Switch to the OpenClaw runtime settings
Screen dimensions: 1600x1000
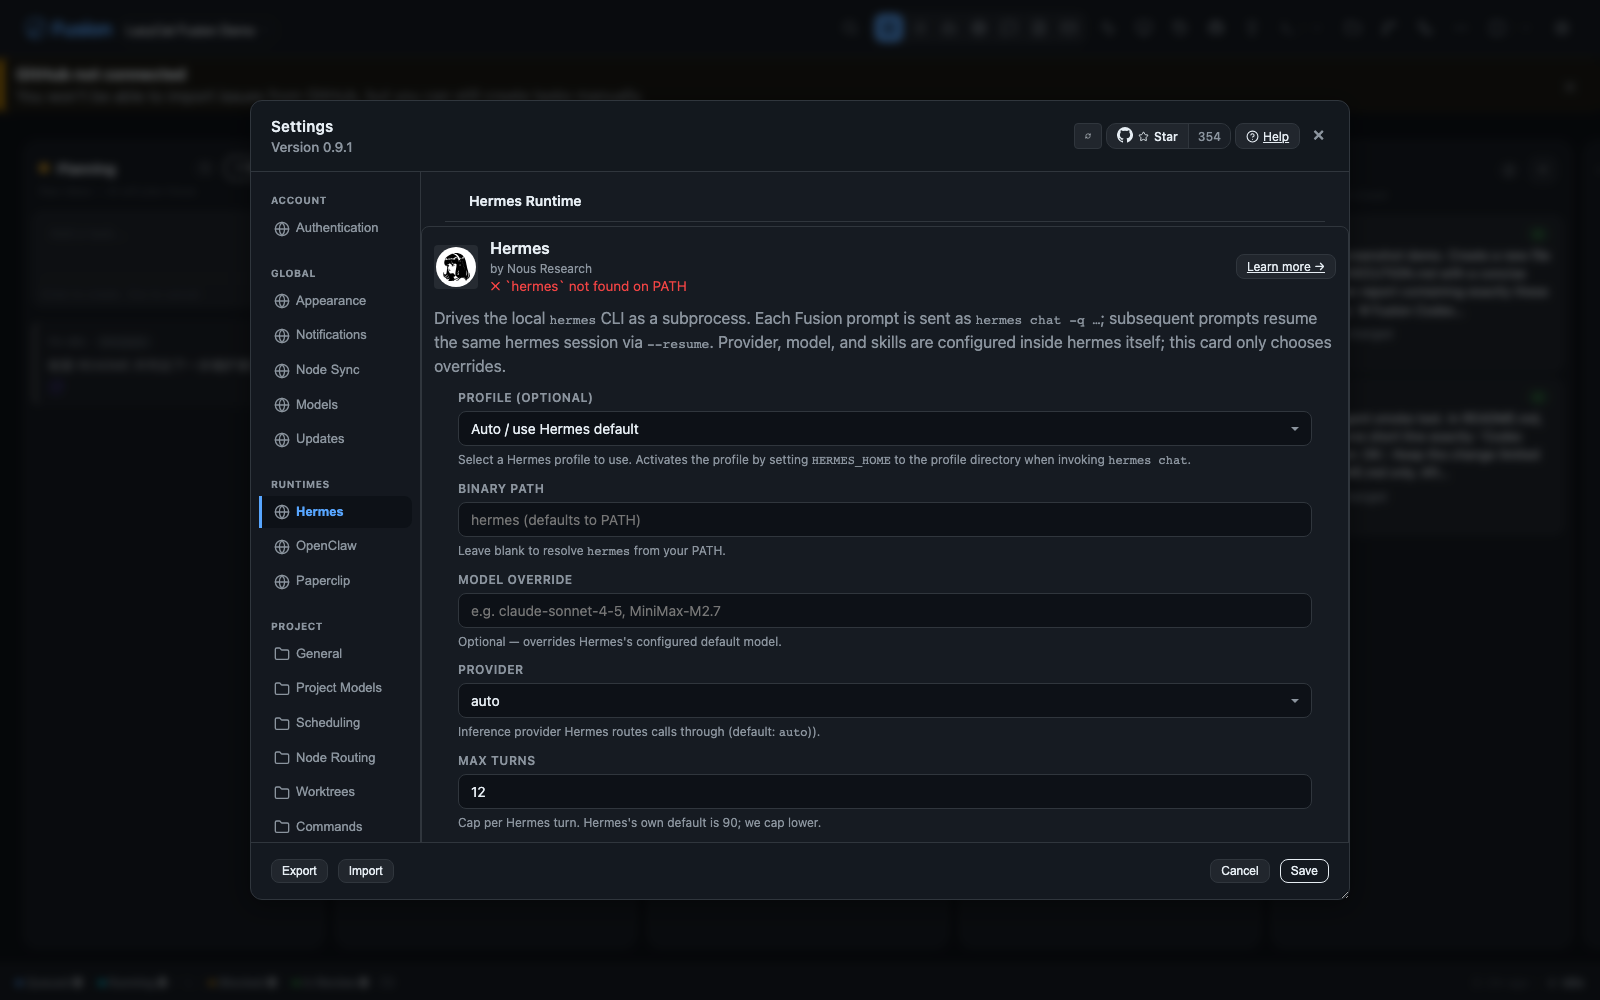pos(336,546)
